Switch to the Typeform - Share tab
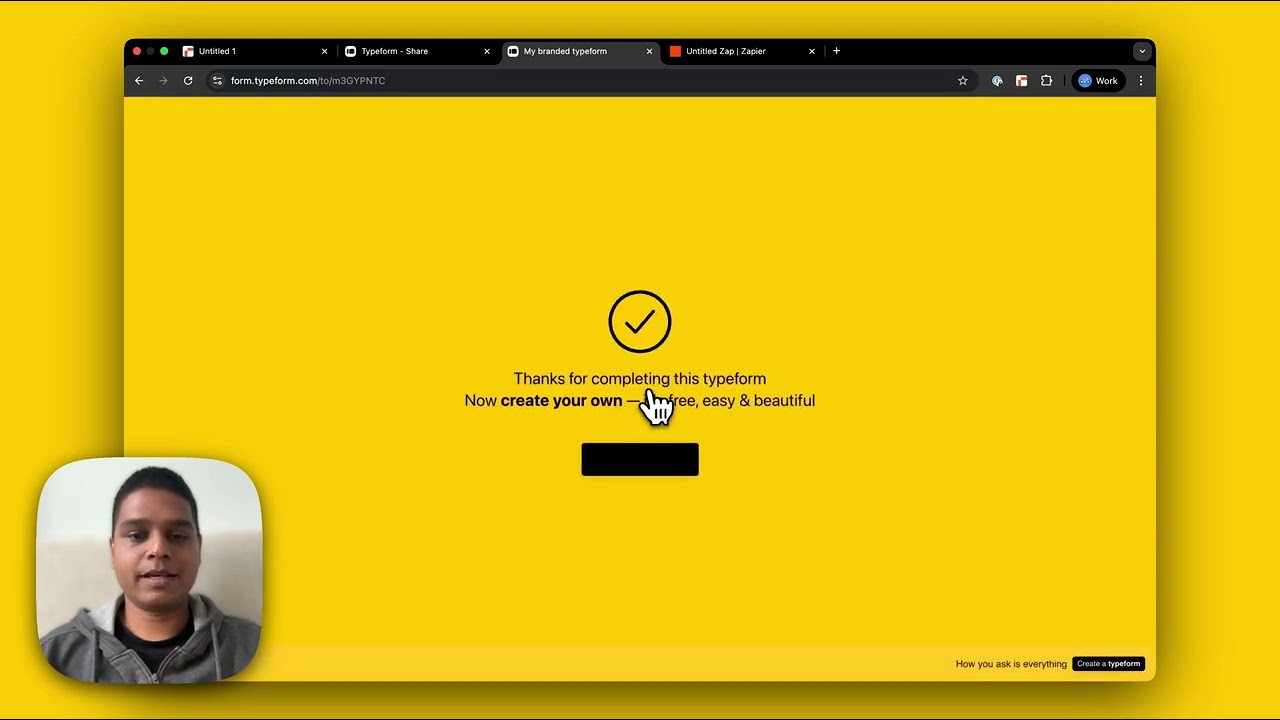The height and width of the screenshot is (720, 1280). (x=418, y=51)
